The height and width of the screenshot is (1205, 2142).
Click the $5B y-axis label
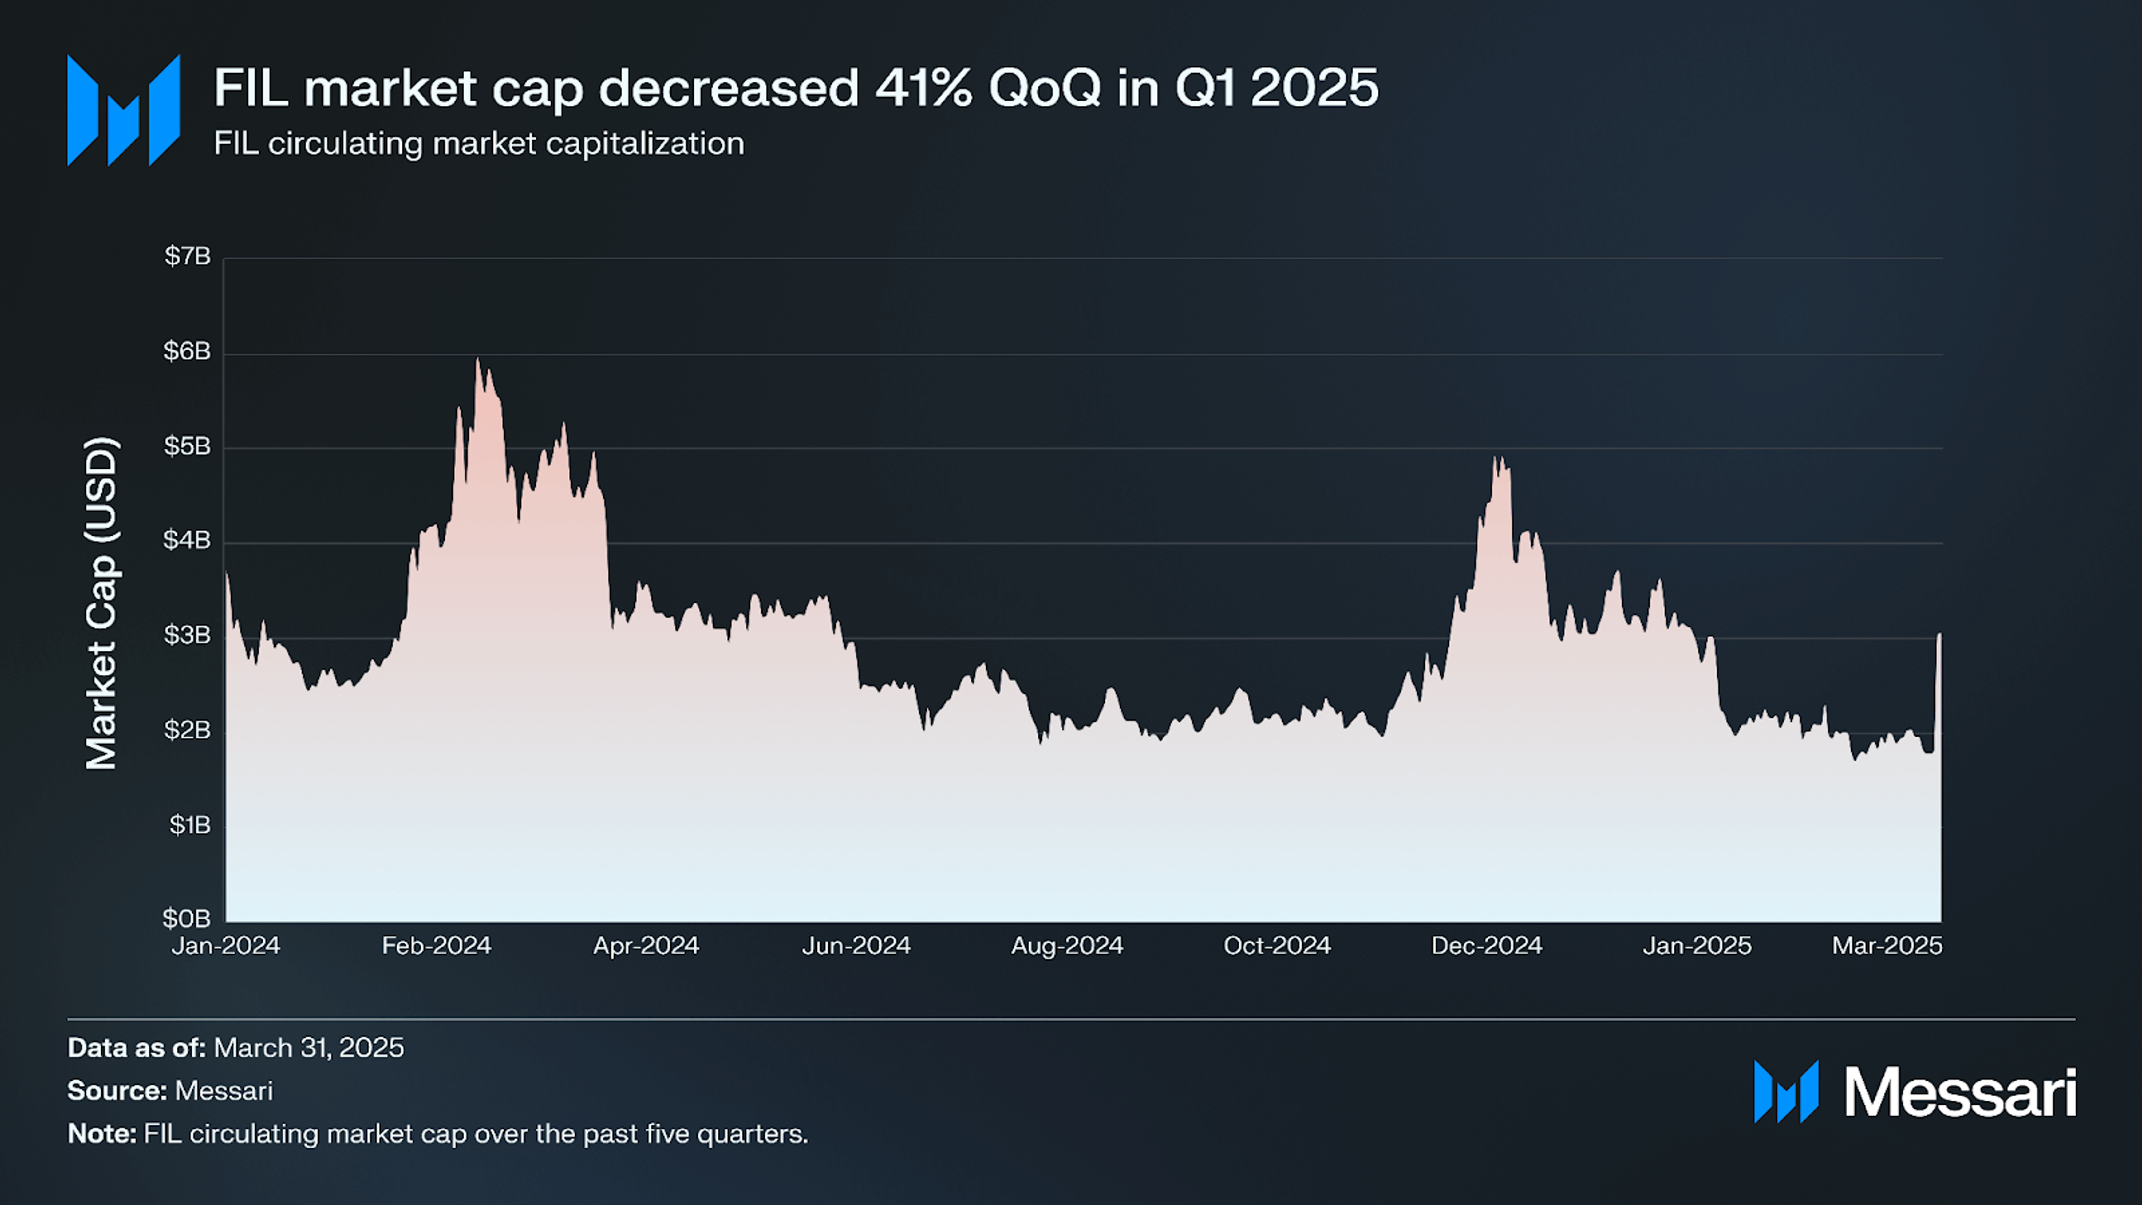click(x=188, y=446)
